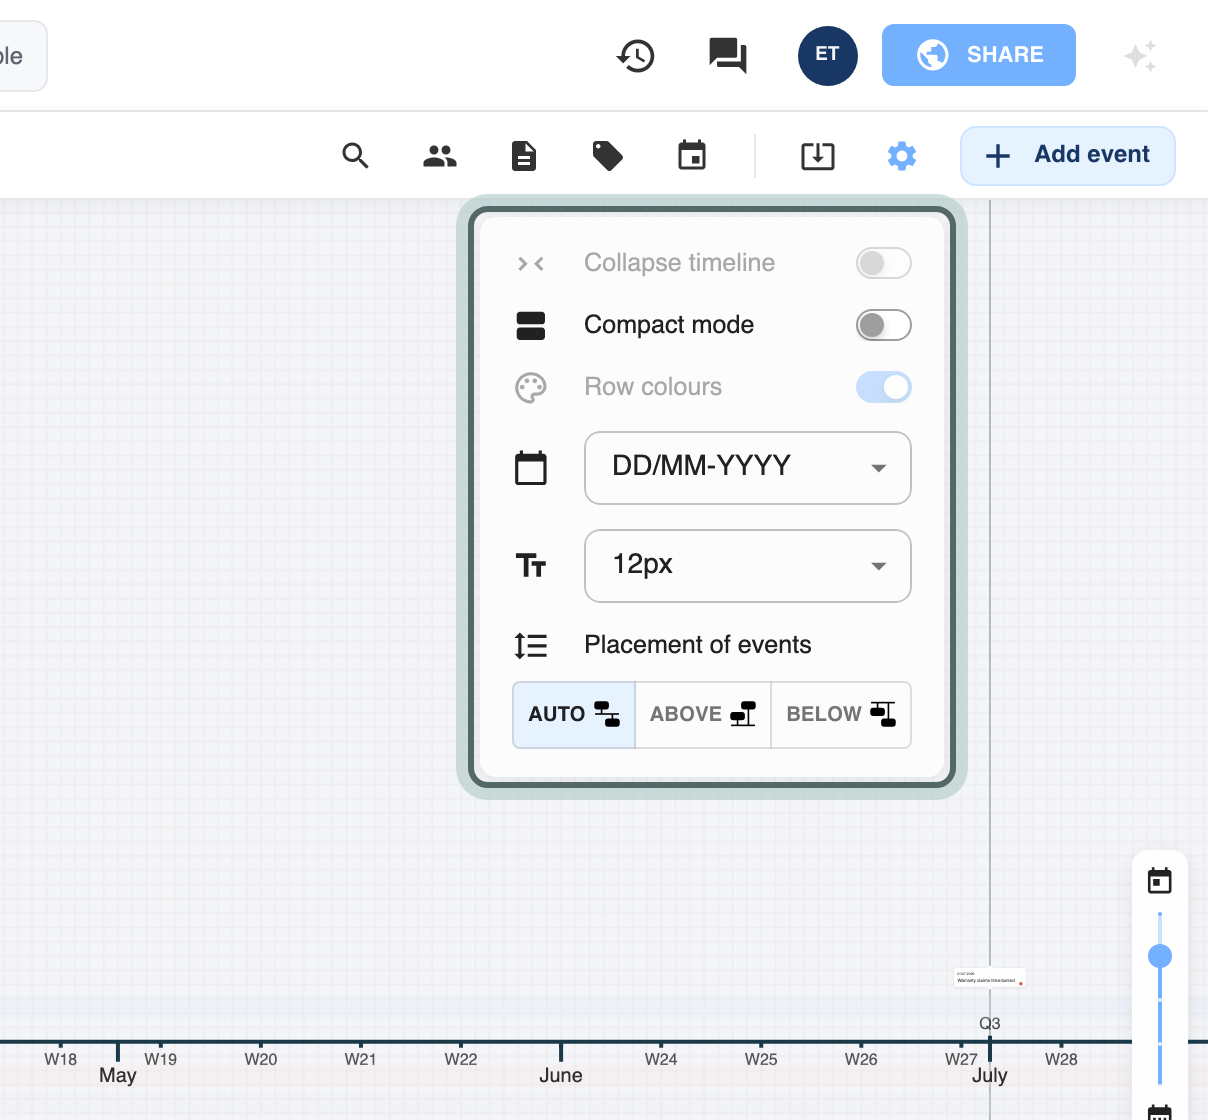Click the July month marker on timeline
1208x1120 pixels.
990,1075
